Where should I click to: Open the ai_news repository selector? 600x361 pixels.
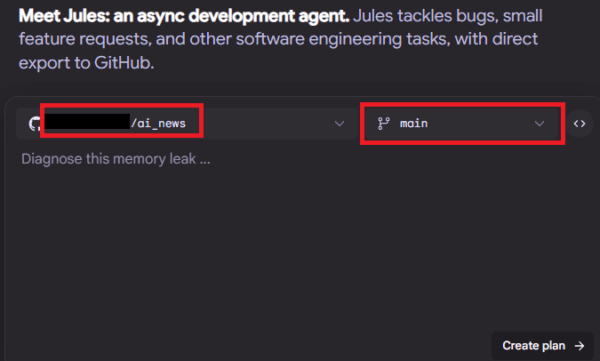pyautogui.click(x=186, y=123)
